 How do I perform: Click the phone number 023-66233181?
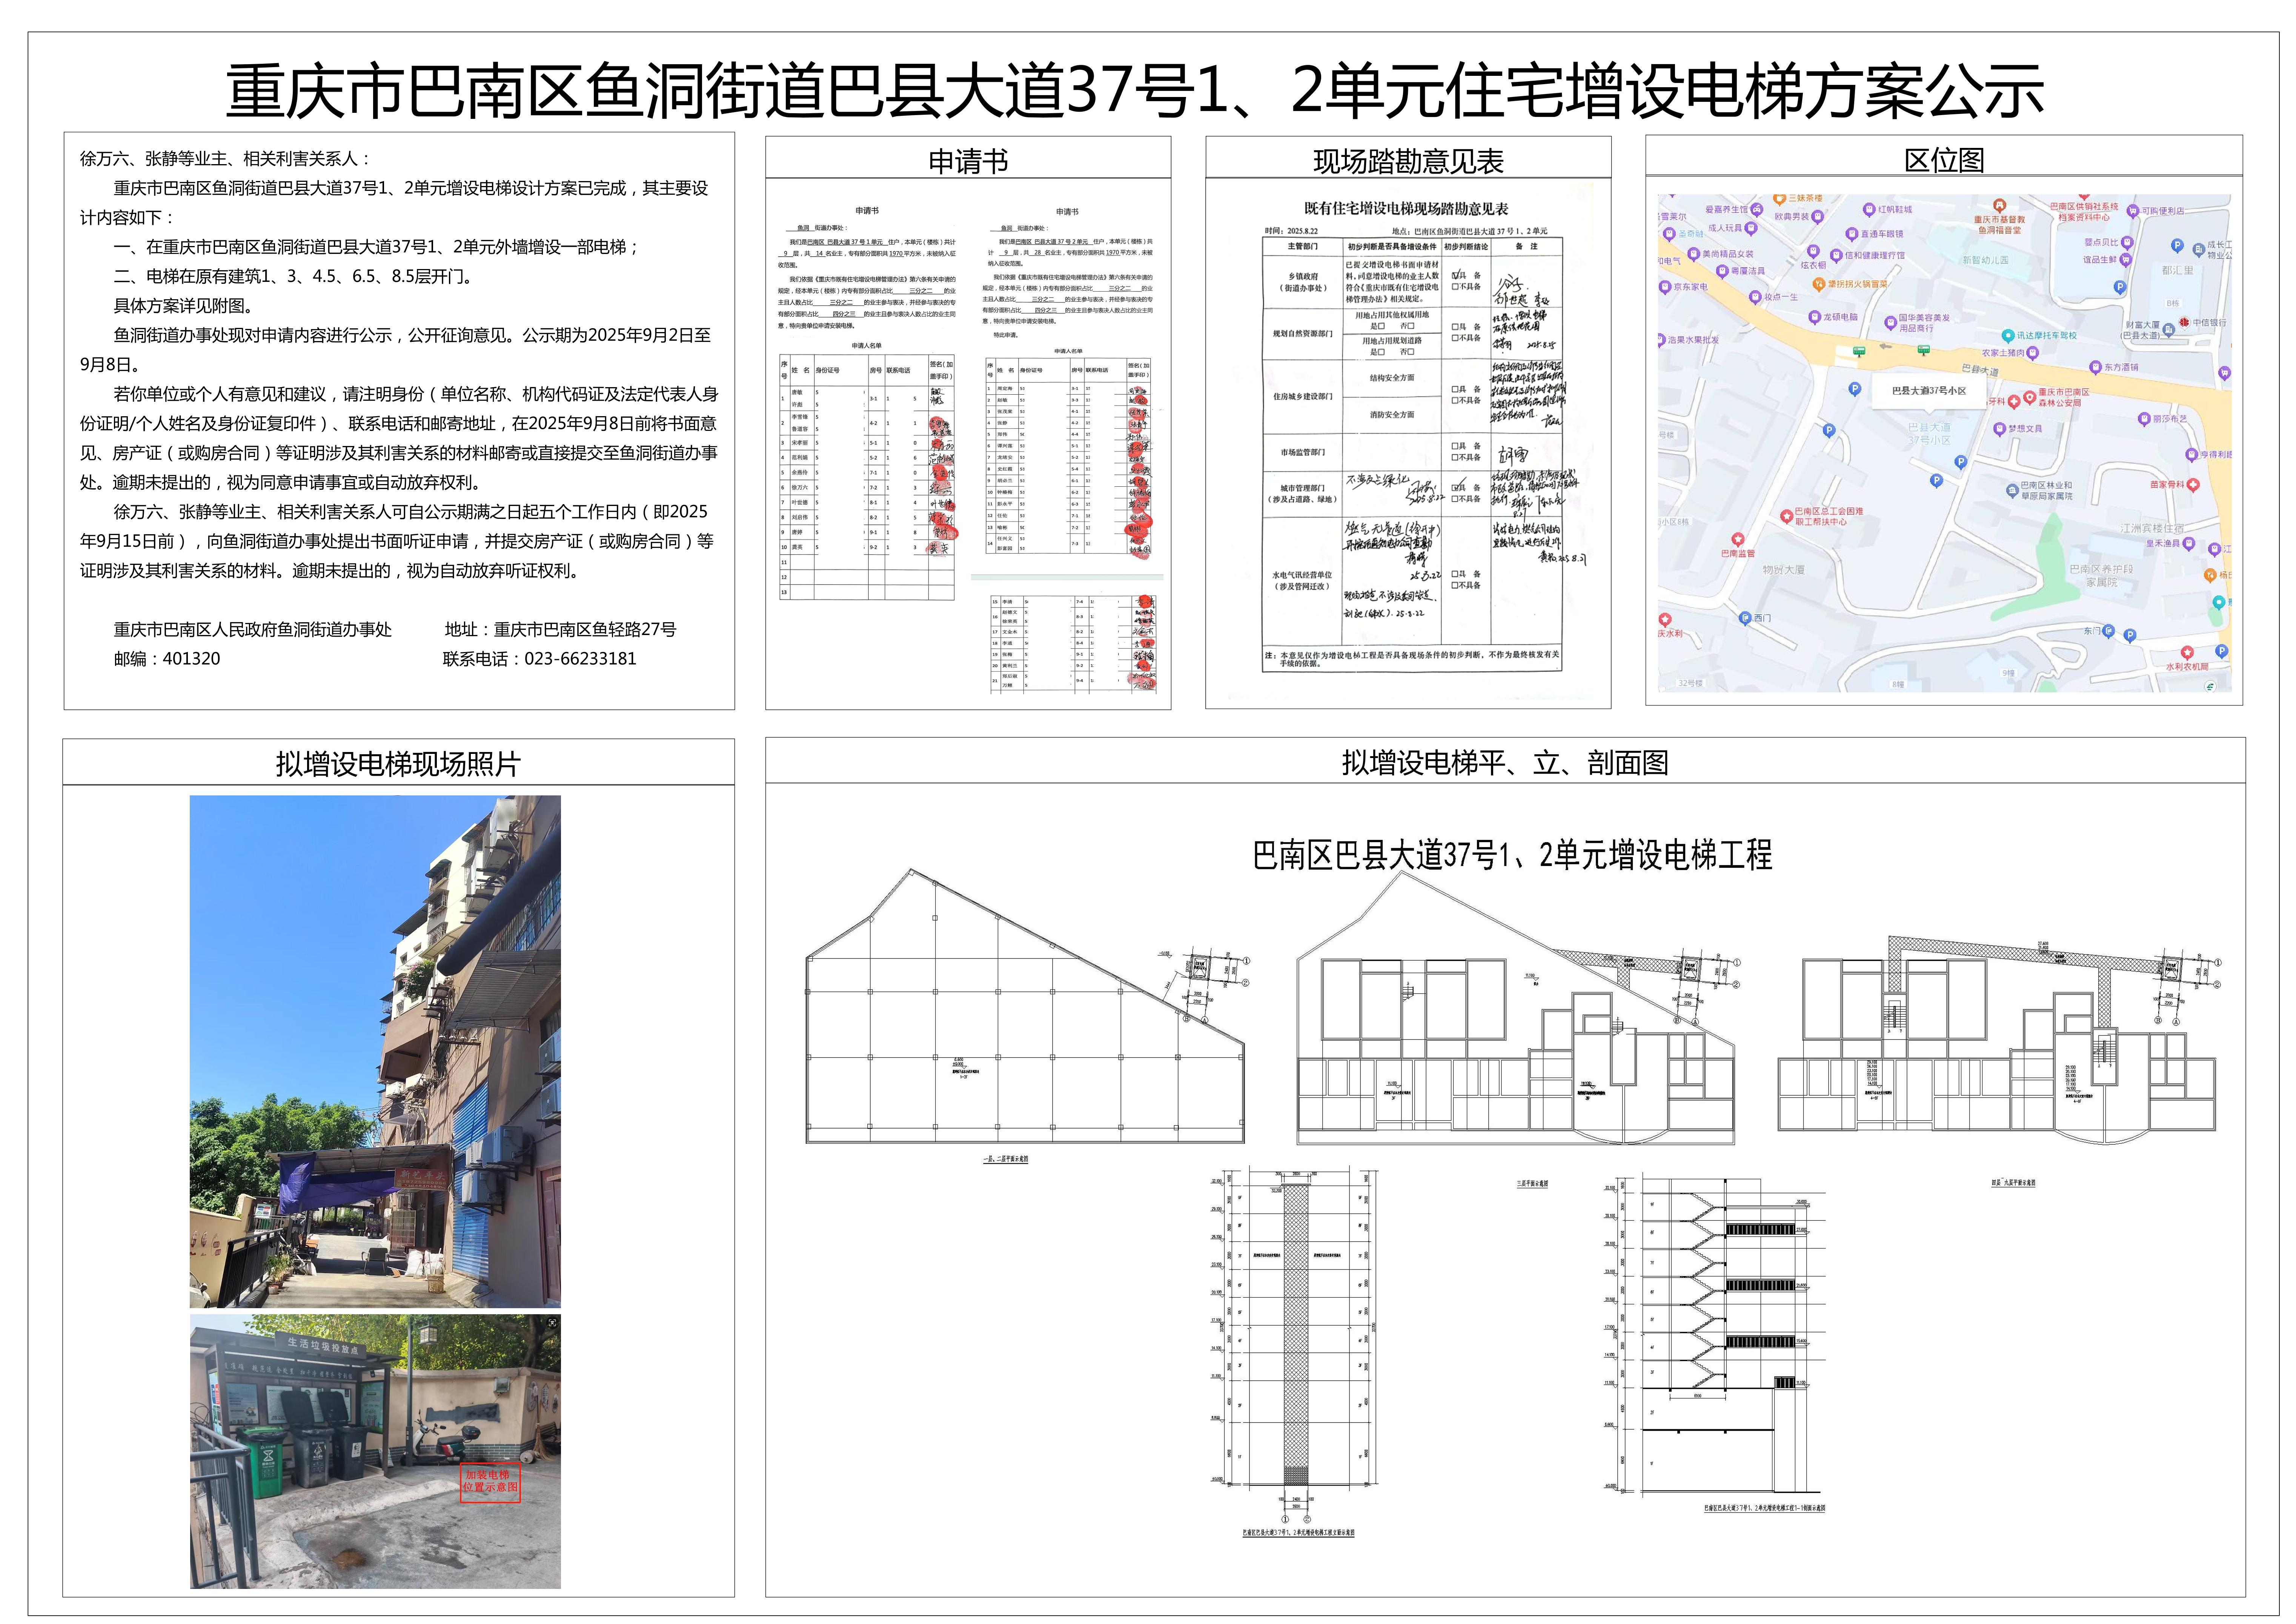coord(580,659)
